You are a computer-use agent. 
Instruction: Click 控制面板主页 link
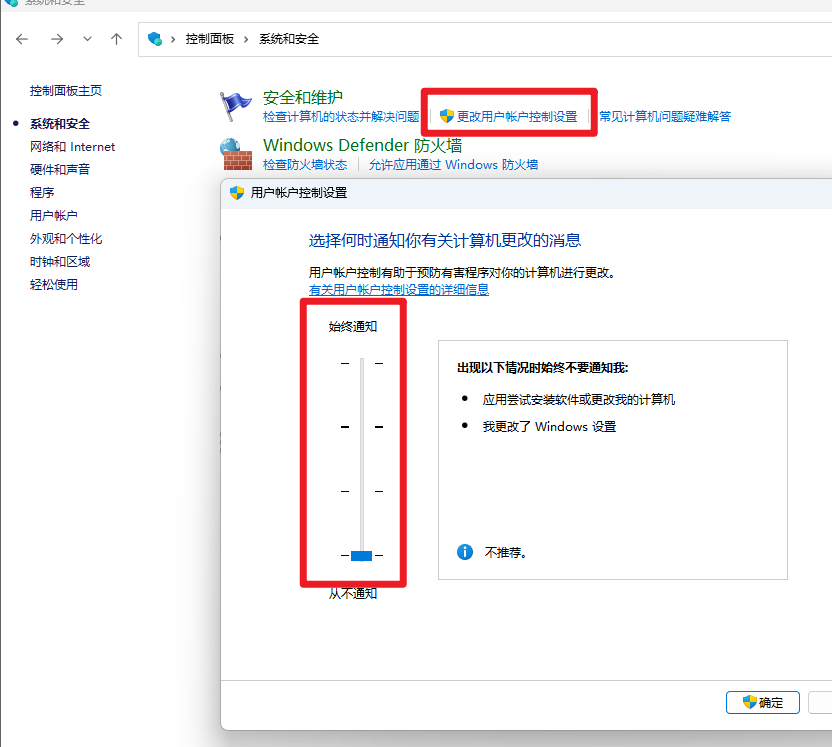66,91
